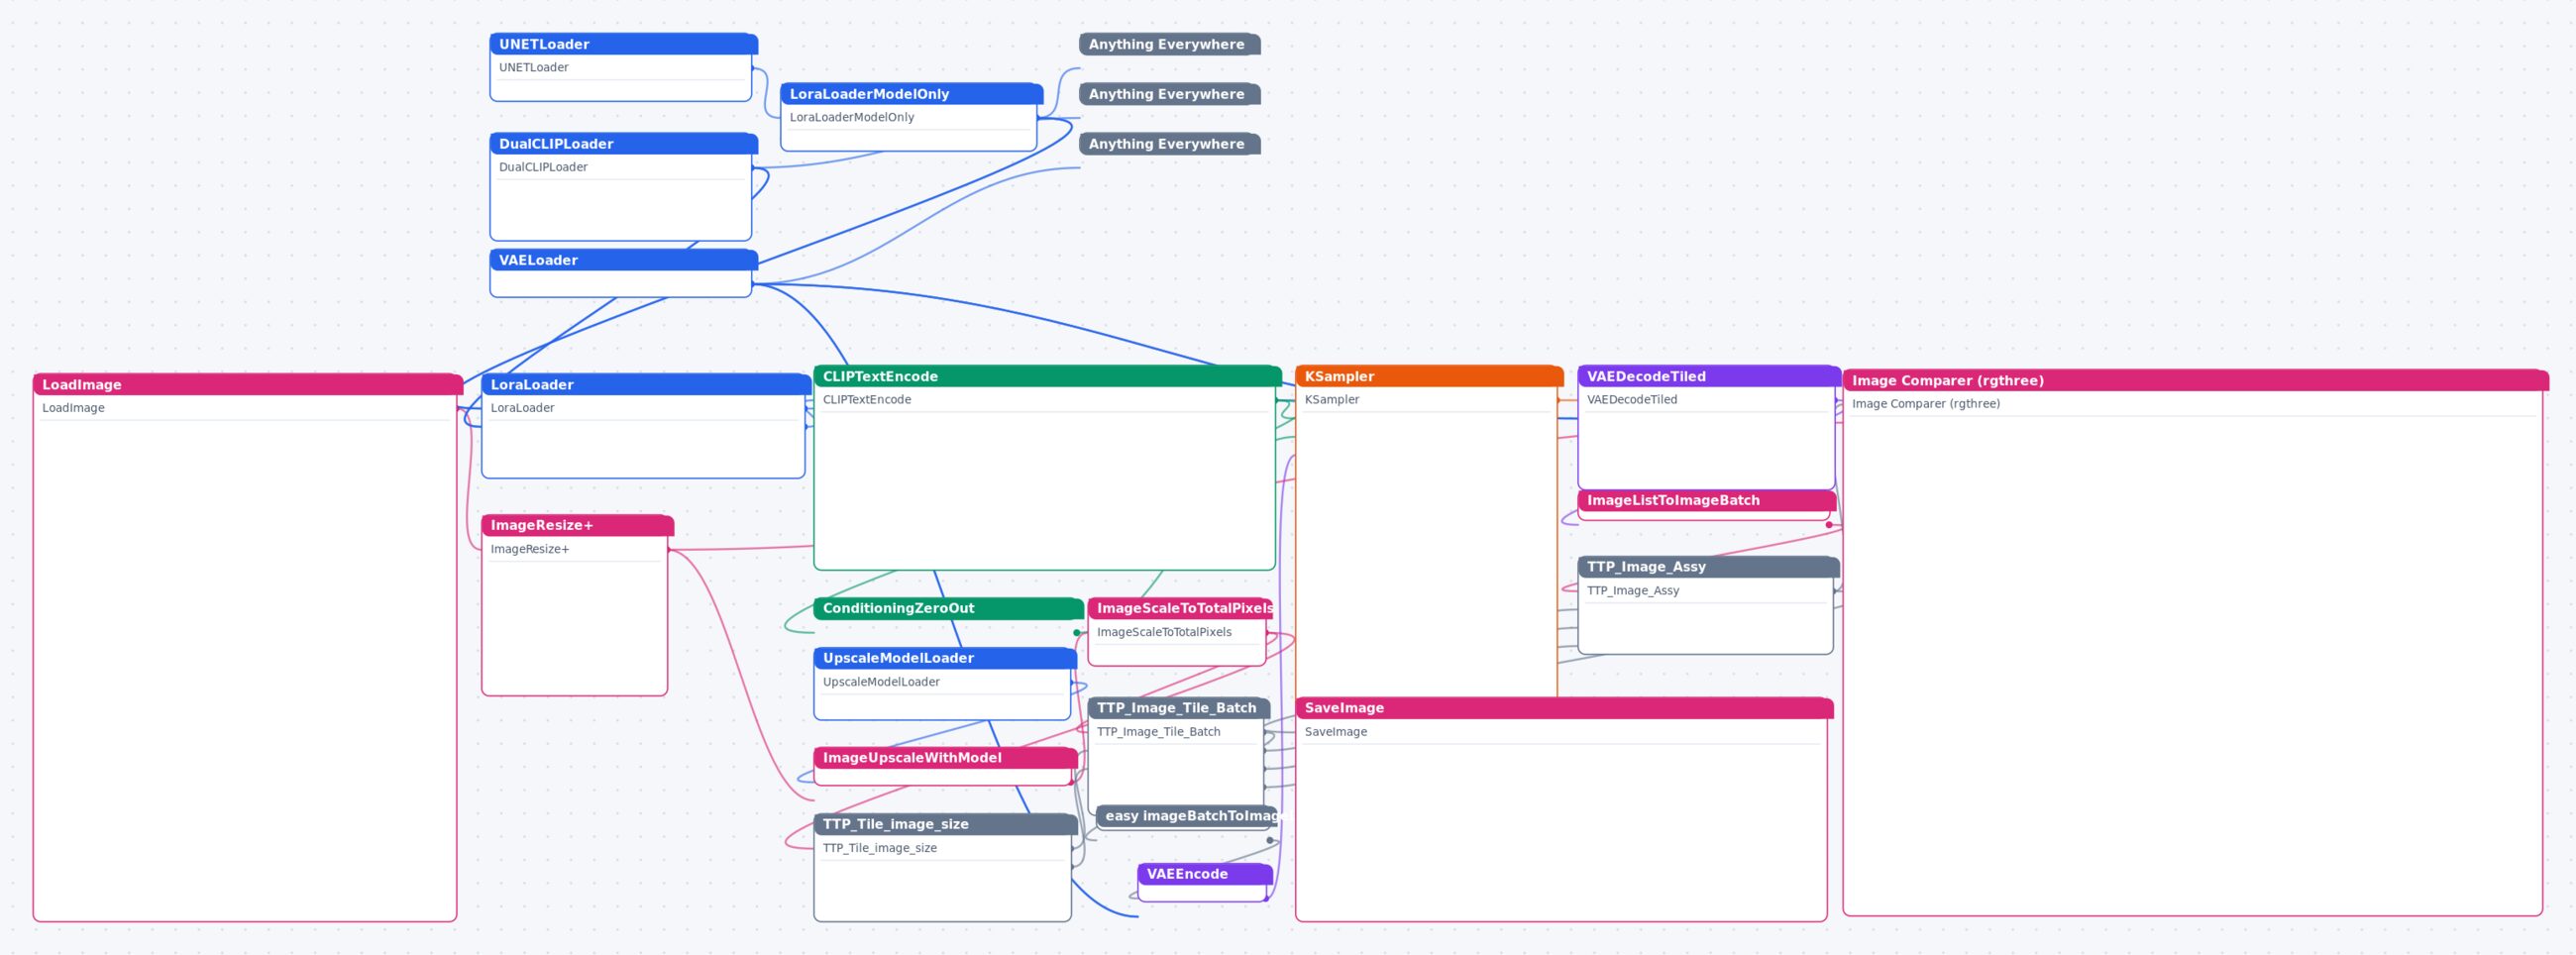Click the 'Image Comparer (rgthree)' body label text
This screenshot has width=2576, height=955.
(x=1926, y=405)
